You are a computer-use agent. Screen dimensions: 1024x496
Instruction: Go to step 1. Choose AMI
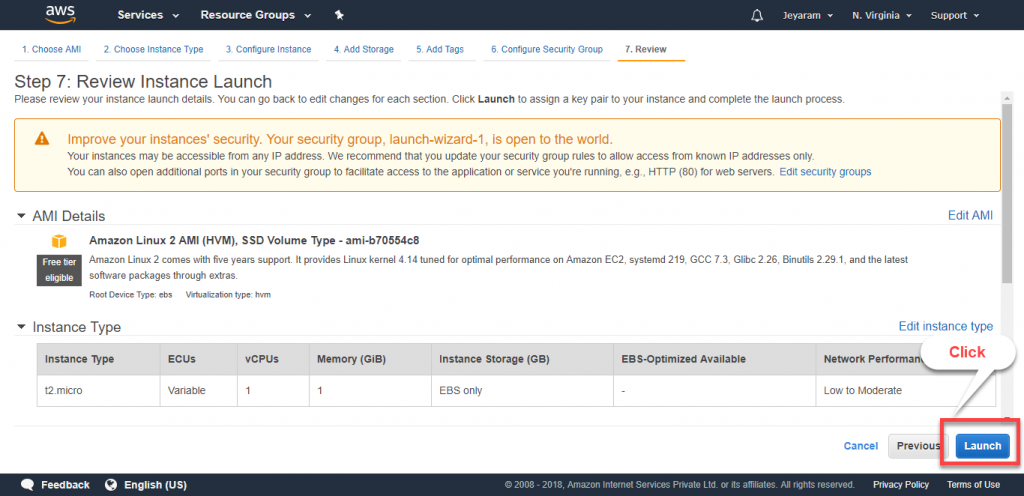click(x=52, y=50)
